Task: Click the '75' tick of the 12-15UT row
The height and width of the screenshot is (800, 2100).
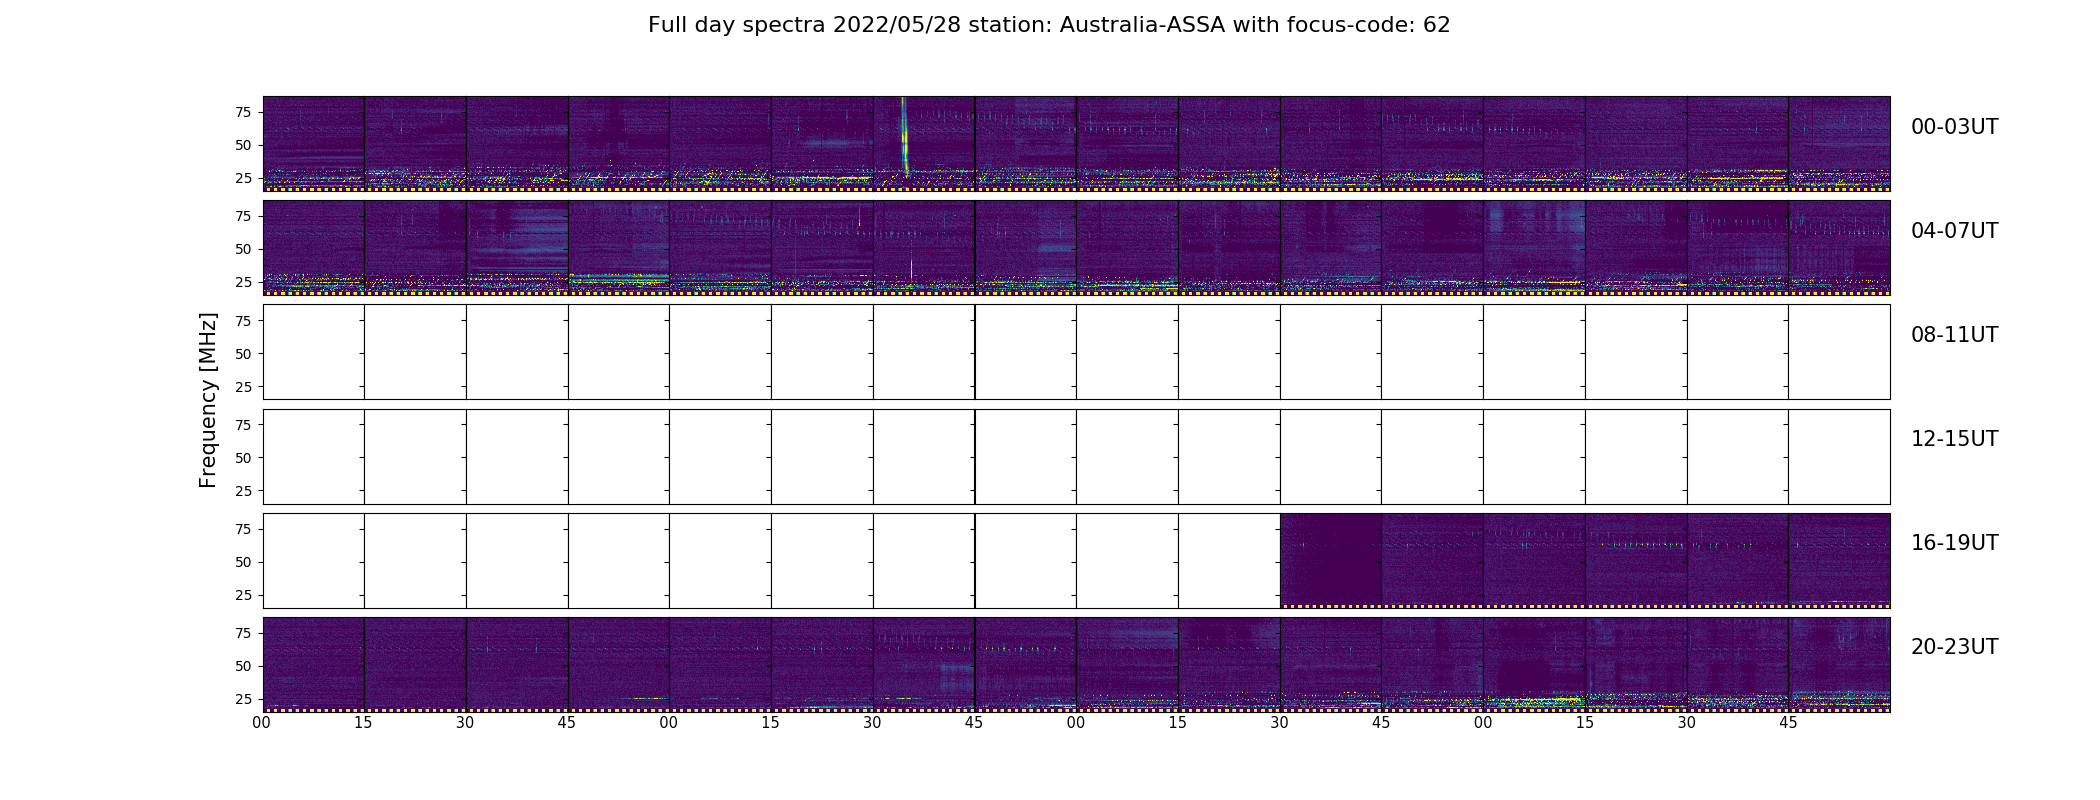Action: click(x=243, y=425)
